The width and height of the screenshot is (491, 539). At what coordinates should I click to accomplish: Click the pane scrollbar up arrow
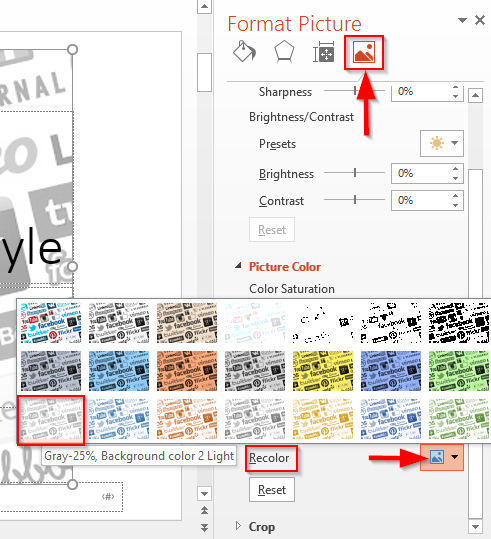pyautogui.click(x=475, y=95)
